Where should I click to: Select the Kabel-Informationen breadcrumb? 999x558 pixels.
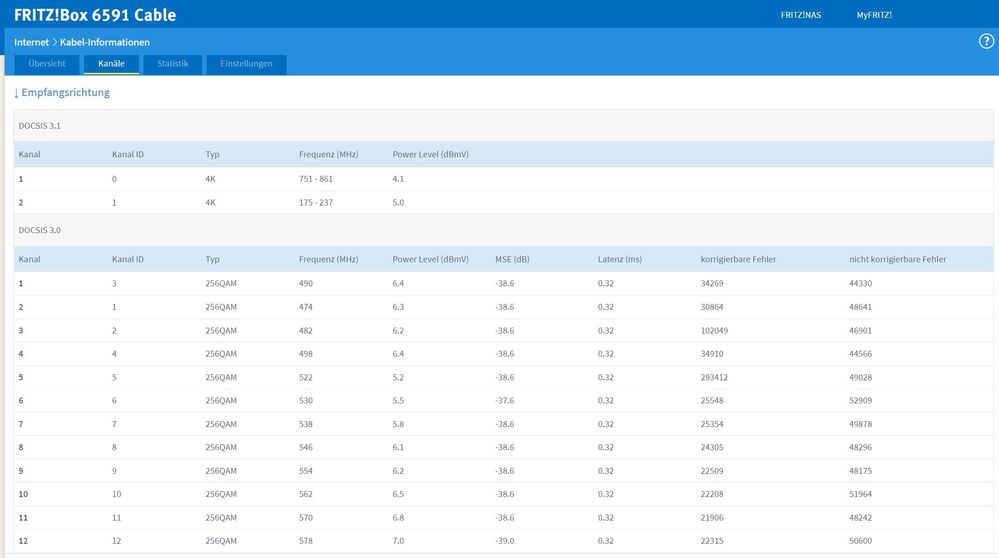[x=104, y=42]
